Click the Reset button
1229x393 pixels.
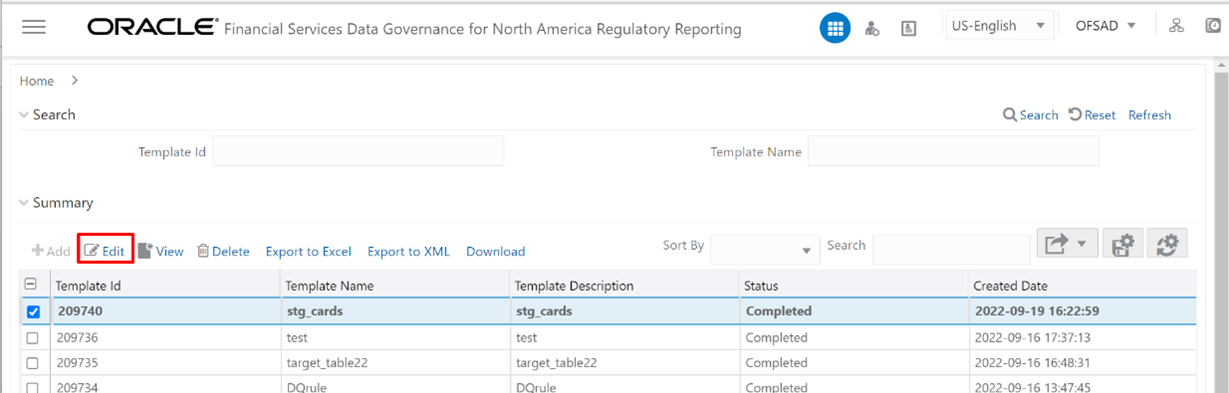pyautogui.click(x=1092, y=115)
